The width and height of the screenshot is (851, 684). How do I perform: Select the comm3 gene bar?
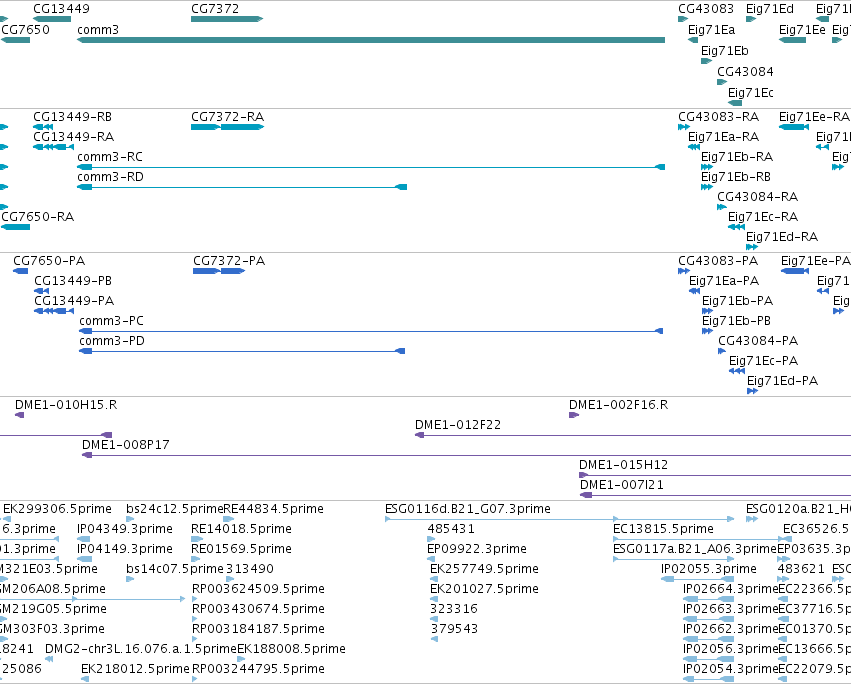click(x=371, y=40)
